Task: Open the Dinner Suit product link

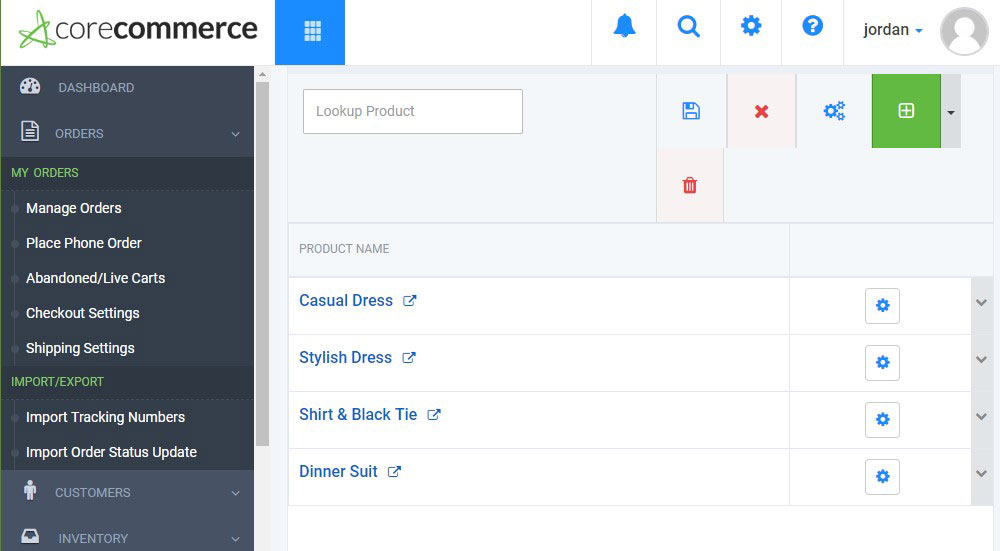Action: 338,471
